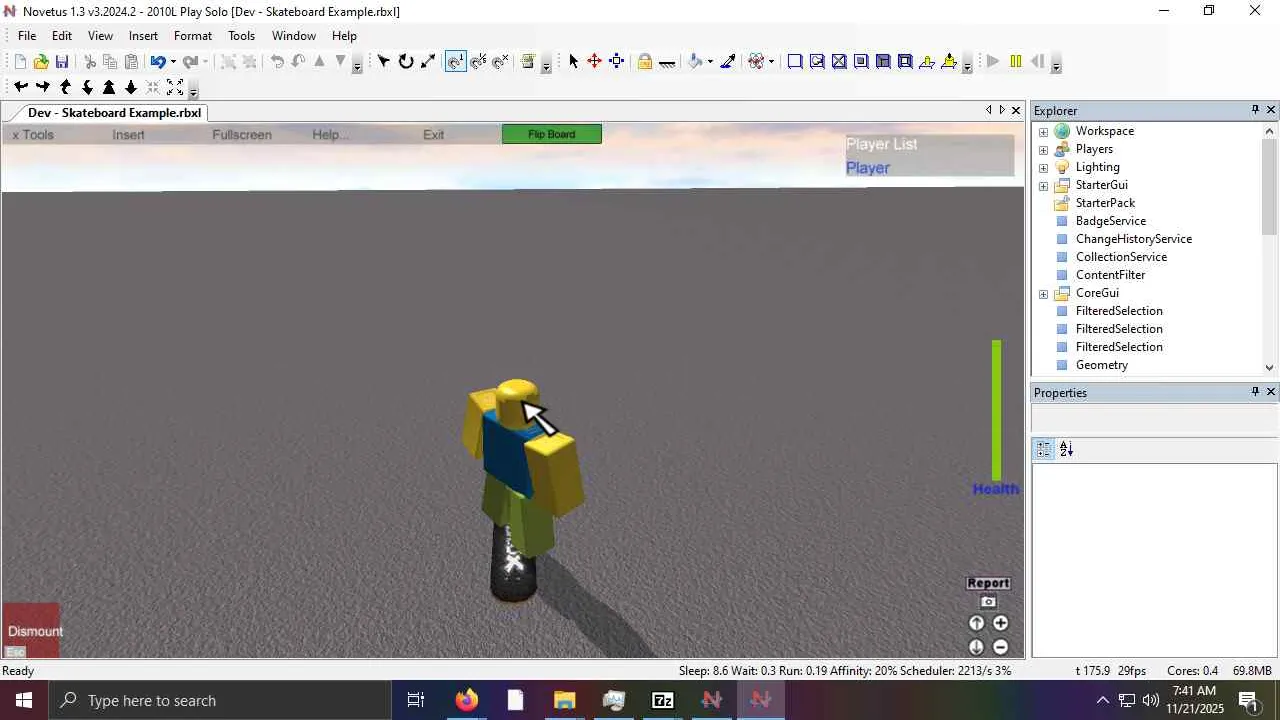Toggle the one-stud grid snap mode

(x=456, y=62)
